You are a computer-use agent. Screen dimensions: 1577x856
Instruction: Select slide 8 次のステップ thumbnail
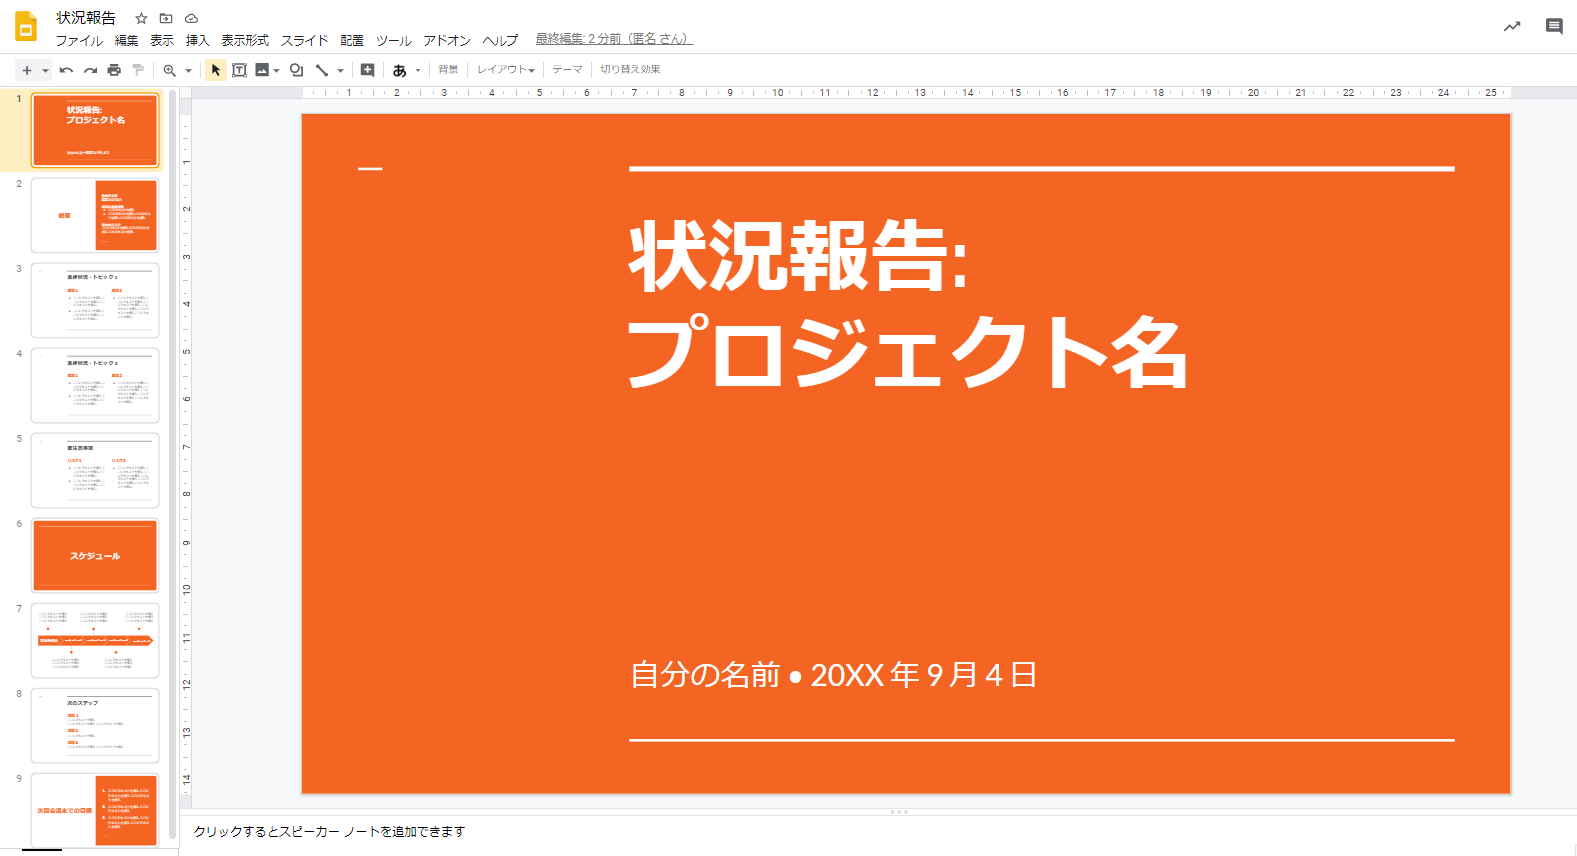pos(95,725)
